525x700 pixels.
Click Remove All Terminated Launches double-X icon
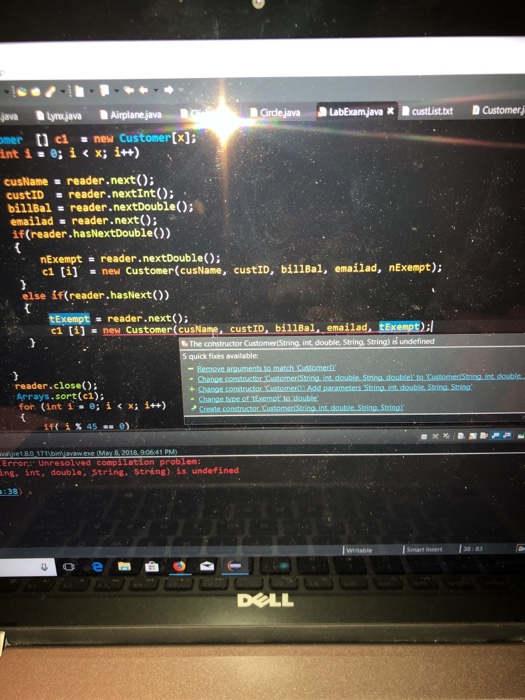[x=446, y=436]
